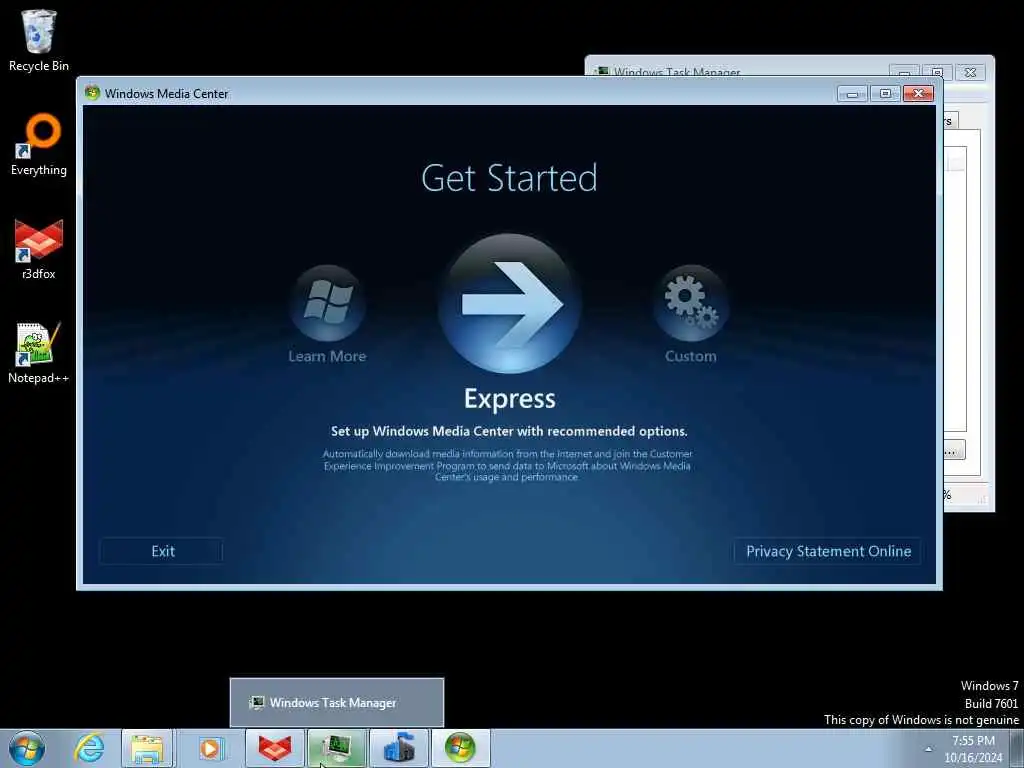
Task: Exit Windows Media Center setup
Action: coord(161,551)
